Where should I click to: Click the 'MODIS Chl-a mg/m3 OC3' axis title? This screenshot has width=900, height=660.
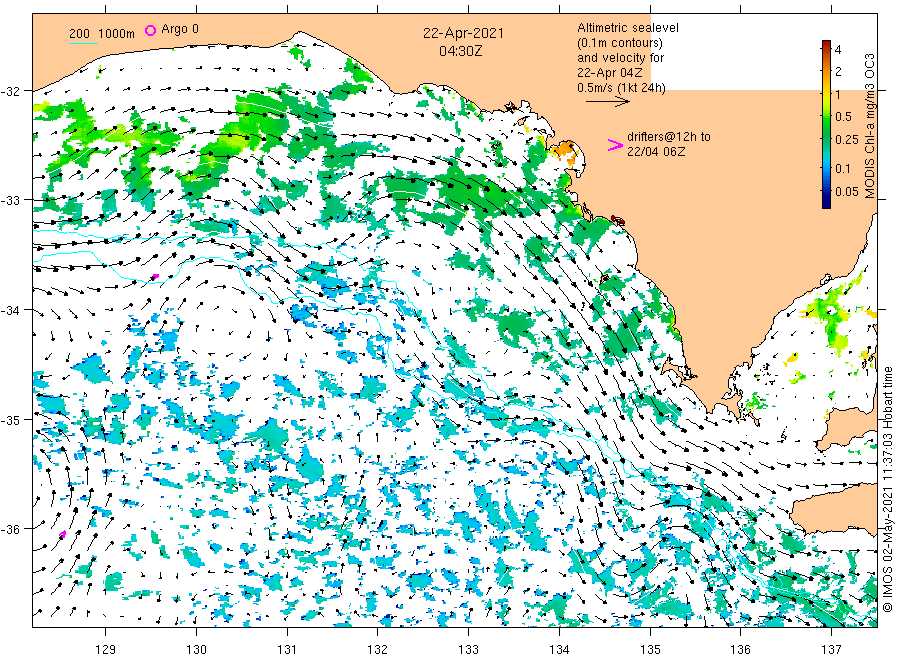click(870, 126)
